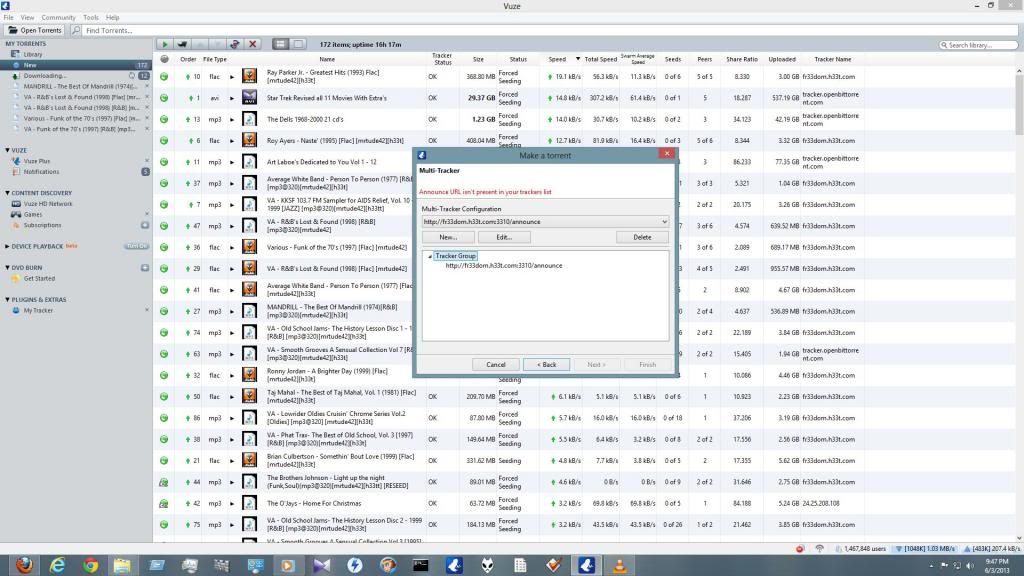This screenshot has height=576, width=1024.
Task: Open Library in My Torrents sidebar
Action: coord(33,54)
